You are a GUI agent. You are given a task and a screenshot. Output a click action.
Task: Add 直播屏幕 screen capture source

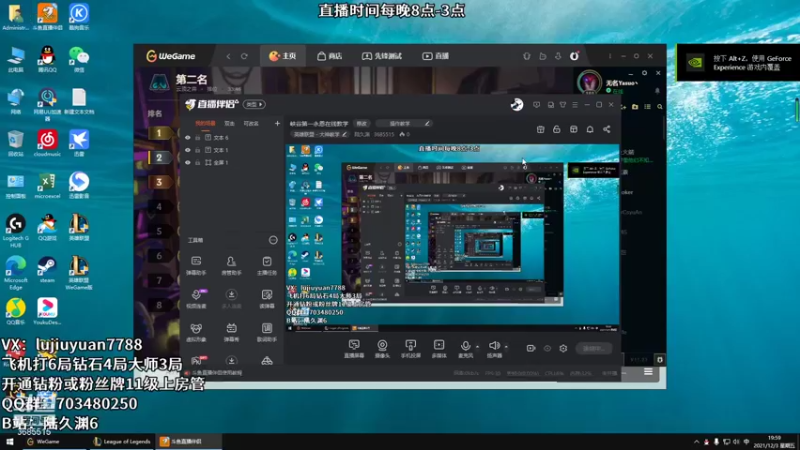[x=354, y=349]
